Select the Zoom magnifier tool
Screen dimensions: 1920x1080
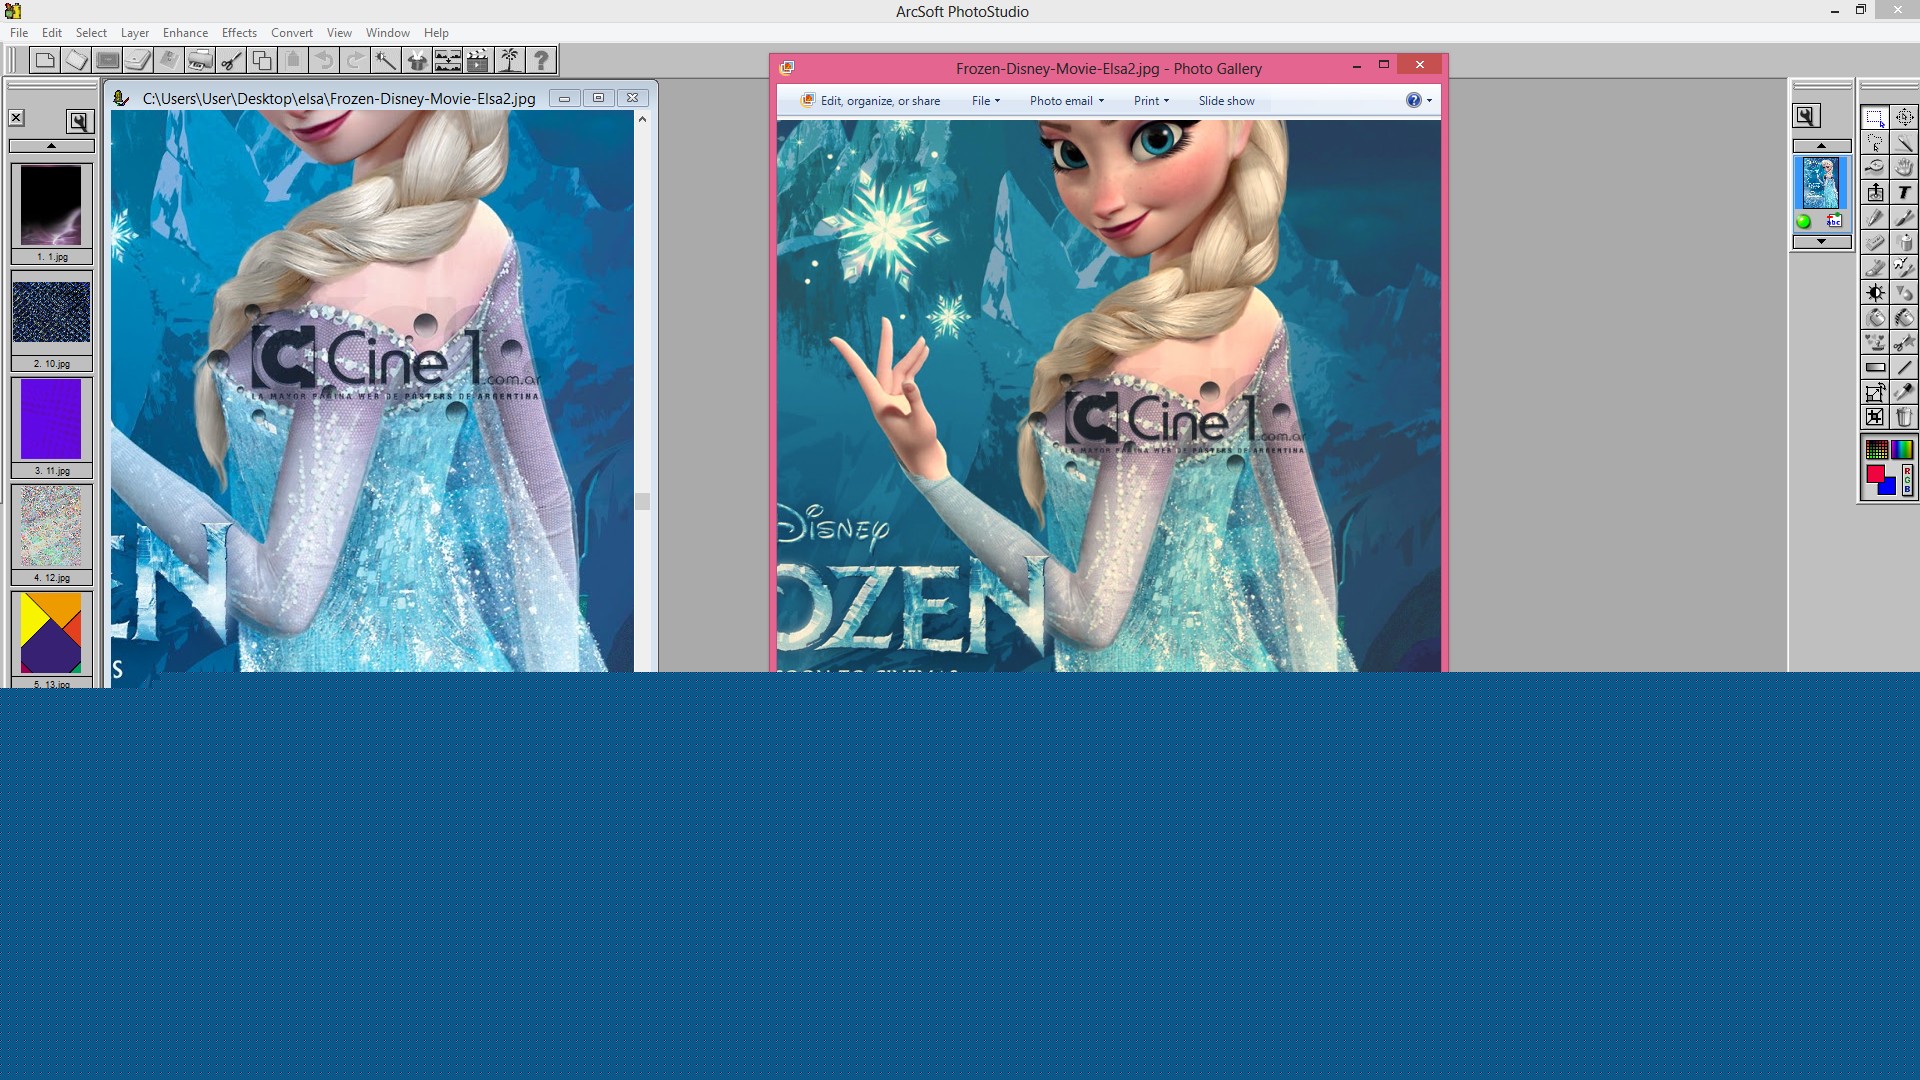click(x=1875, y=167)
